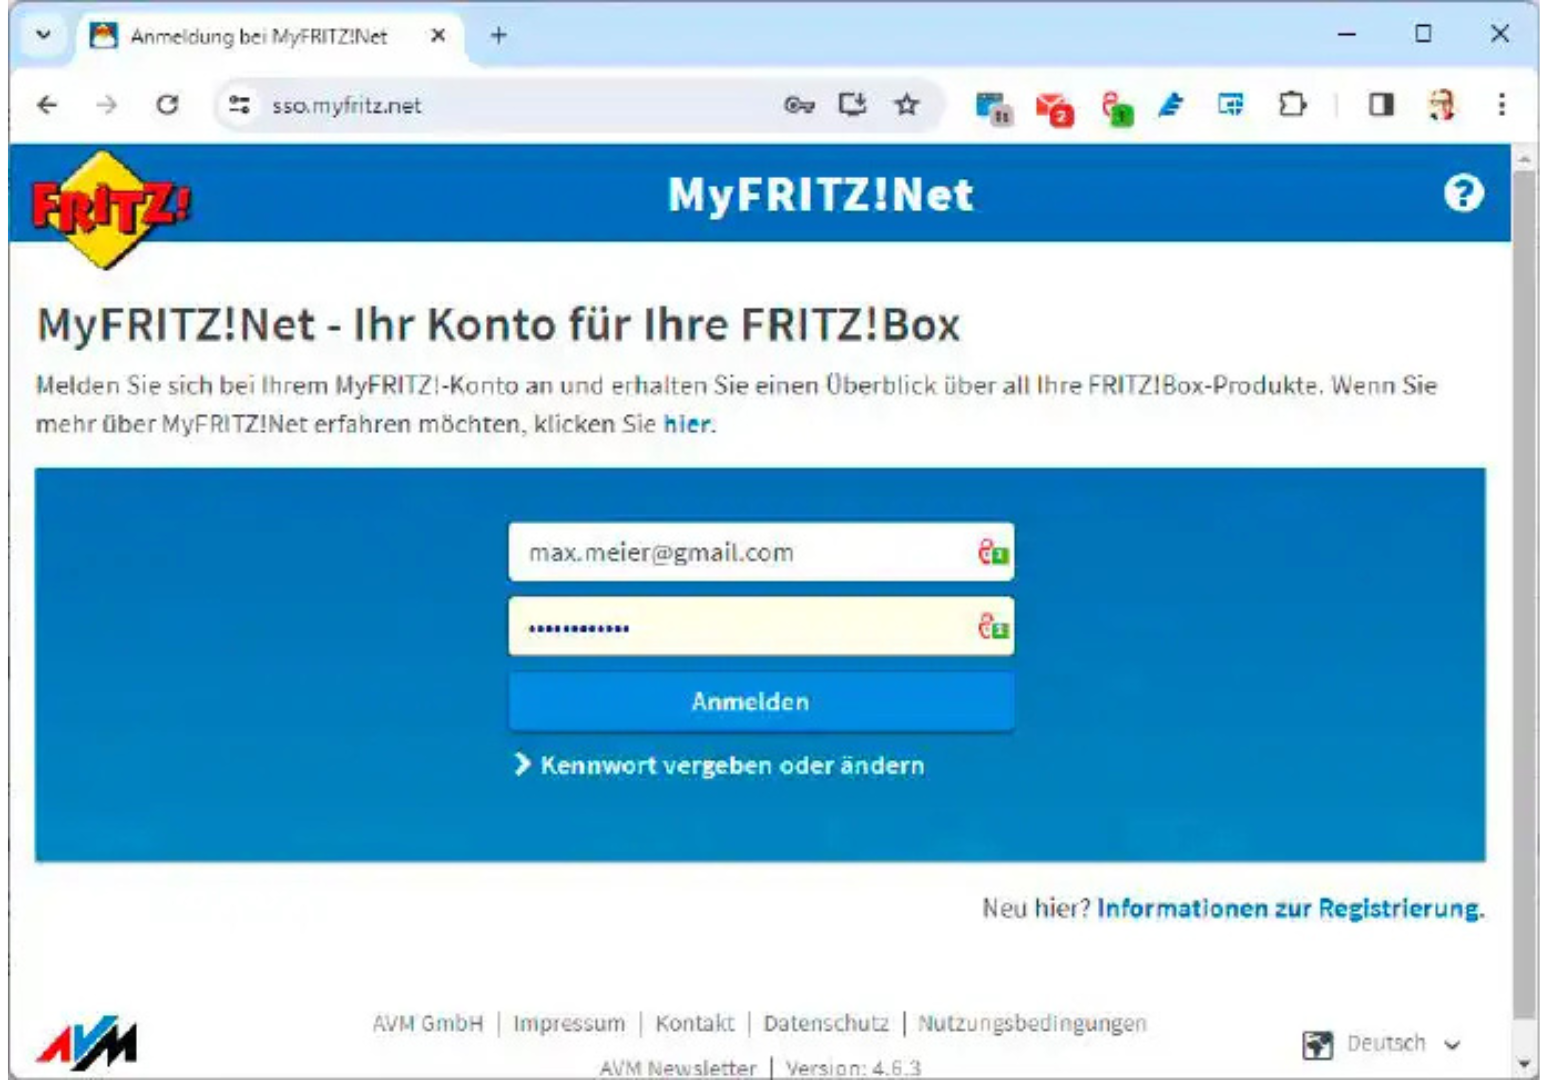The height and width of the screenshot is (1080, 1552).
Task: Open the blue pen extension icon
Action: coord(1171,105)
